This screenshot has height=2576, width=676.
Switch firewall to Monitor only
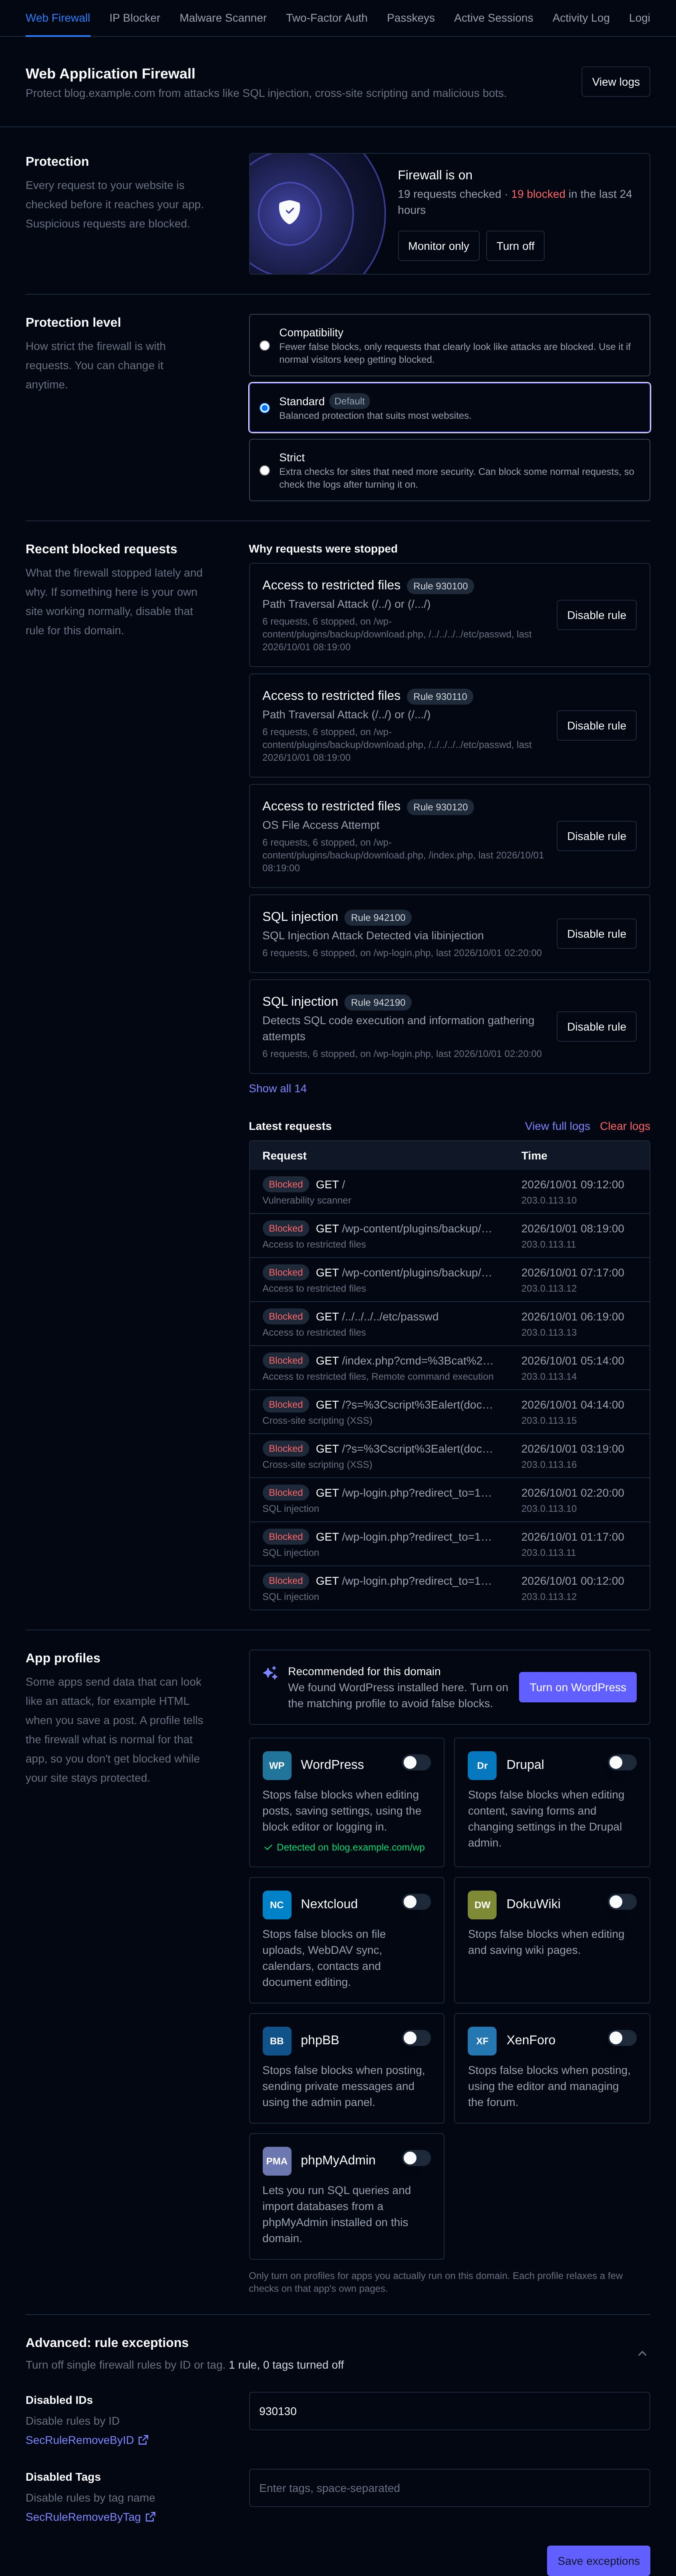click(x=438, y=246)
